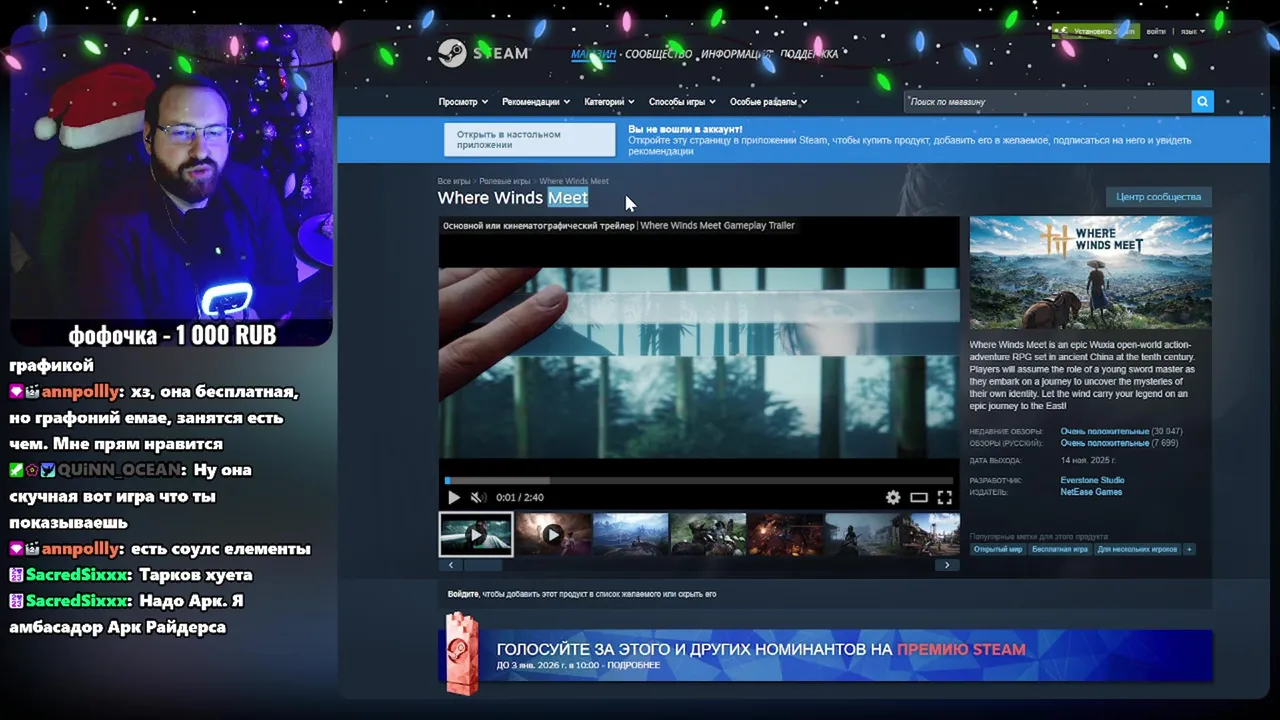The height and width of the screenshot is (720, 1280).
Task: Open the video player settings gear
Action: click(x=893, y=497)
